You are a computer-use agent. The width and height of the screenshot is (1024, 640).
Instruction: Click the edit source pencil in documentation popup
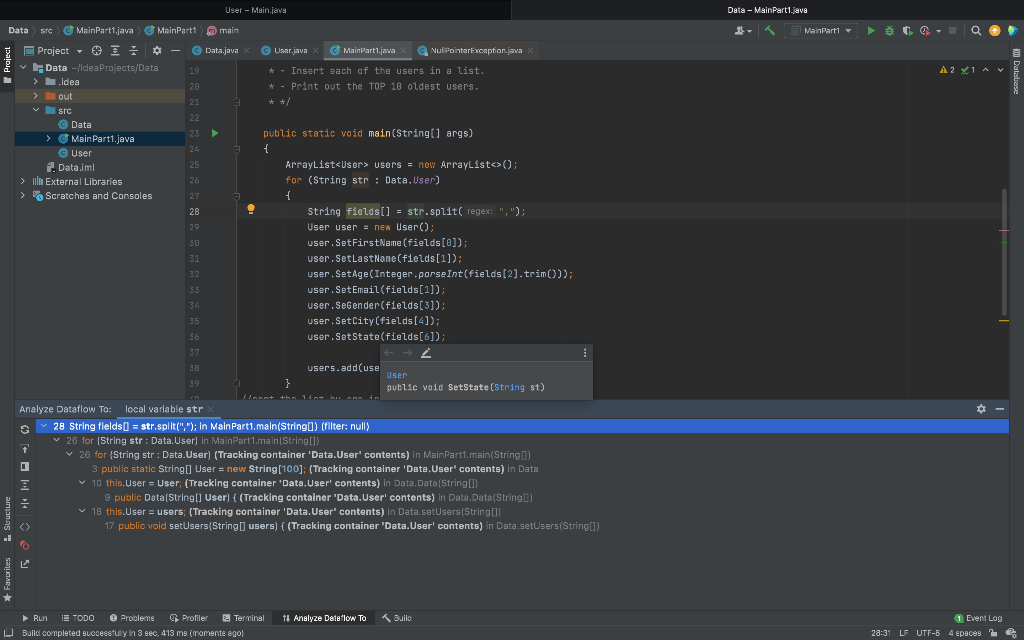[x=426, y=353]
